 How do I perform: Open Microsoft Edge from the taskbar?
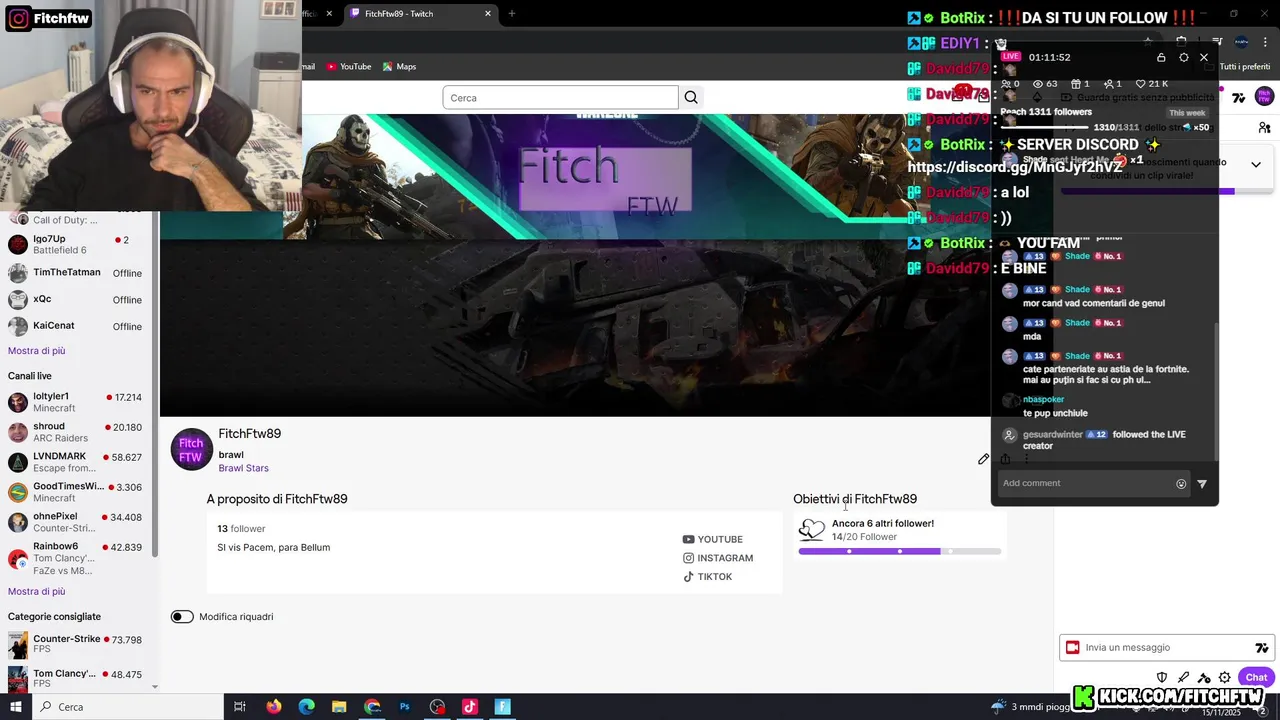[x=307, y=706]
